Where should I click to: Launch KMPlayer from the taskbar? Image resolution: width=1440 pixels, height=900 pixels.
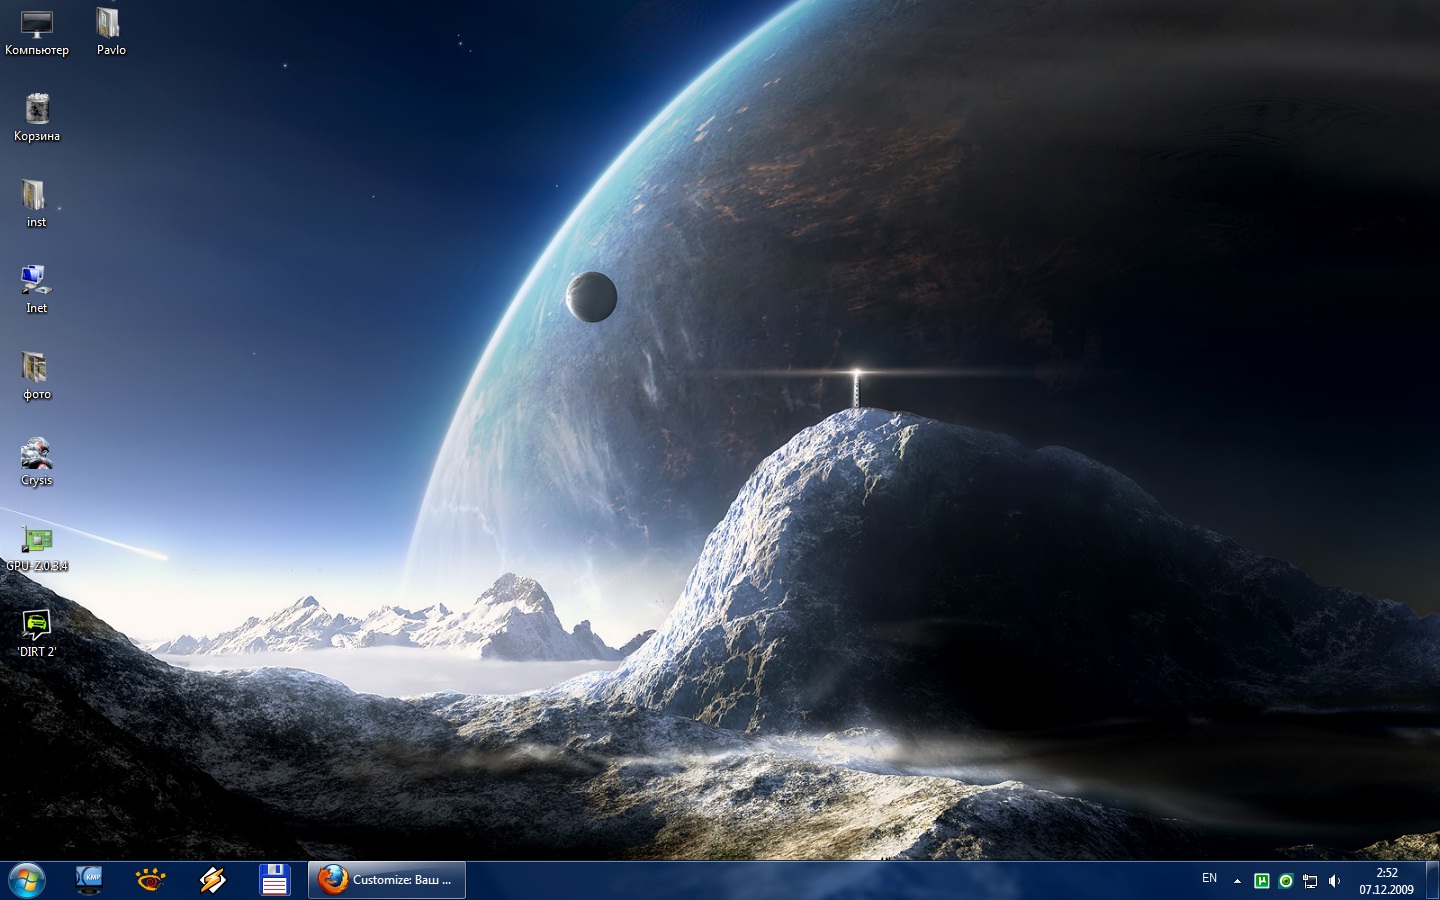click(89, 880)
